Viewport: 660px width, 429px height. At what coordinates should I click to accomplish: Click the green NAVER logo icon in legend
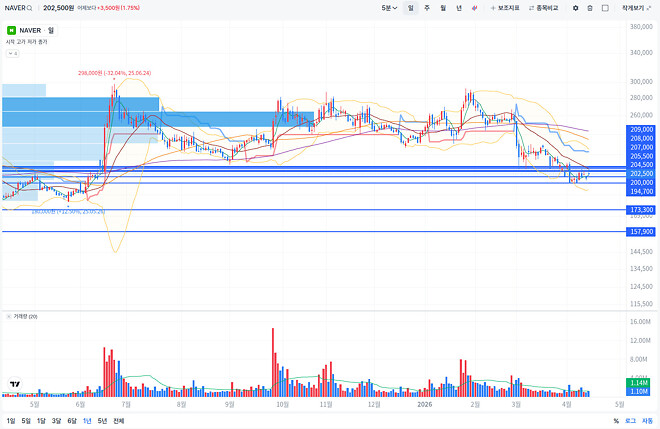pos(11,30)
